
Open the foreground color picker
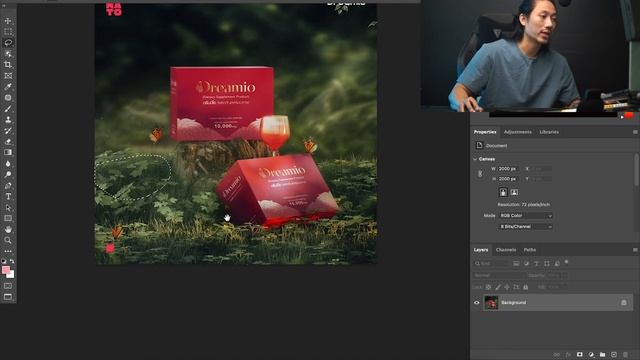pos(5,270)
